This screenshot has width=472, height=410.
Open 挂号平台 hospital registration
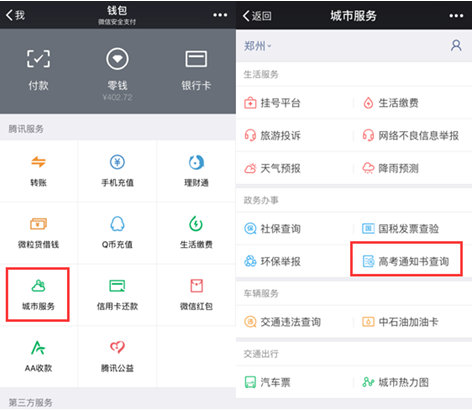[x=295, y=103]
